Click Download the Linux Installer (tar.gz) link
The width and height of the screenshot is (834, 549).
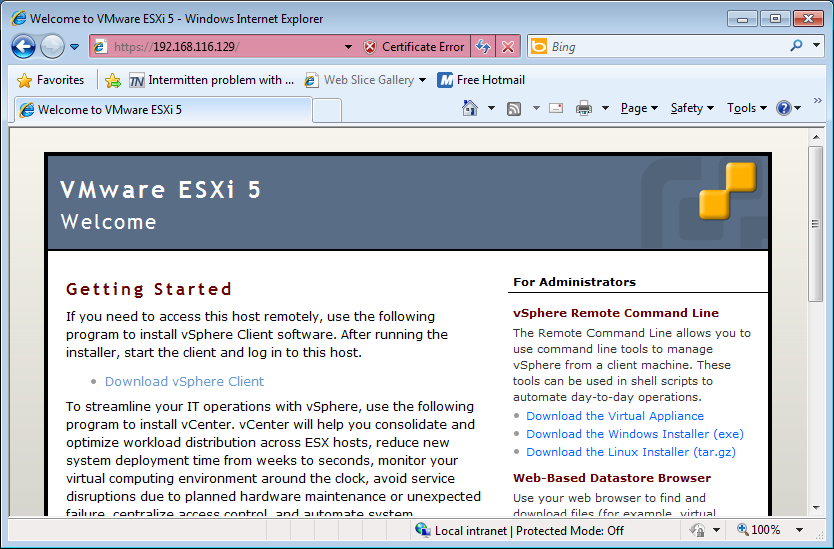pyautogui.click(x=631, y=452)
